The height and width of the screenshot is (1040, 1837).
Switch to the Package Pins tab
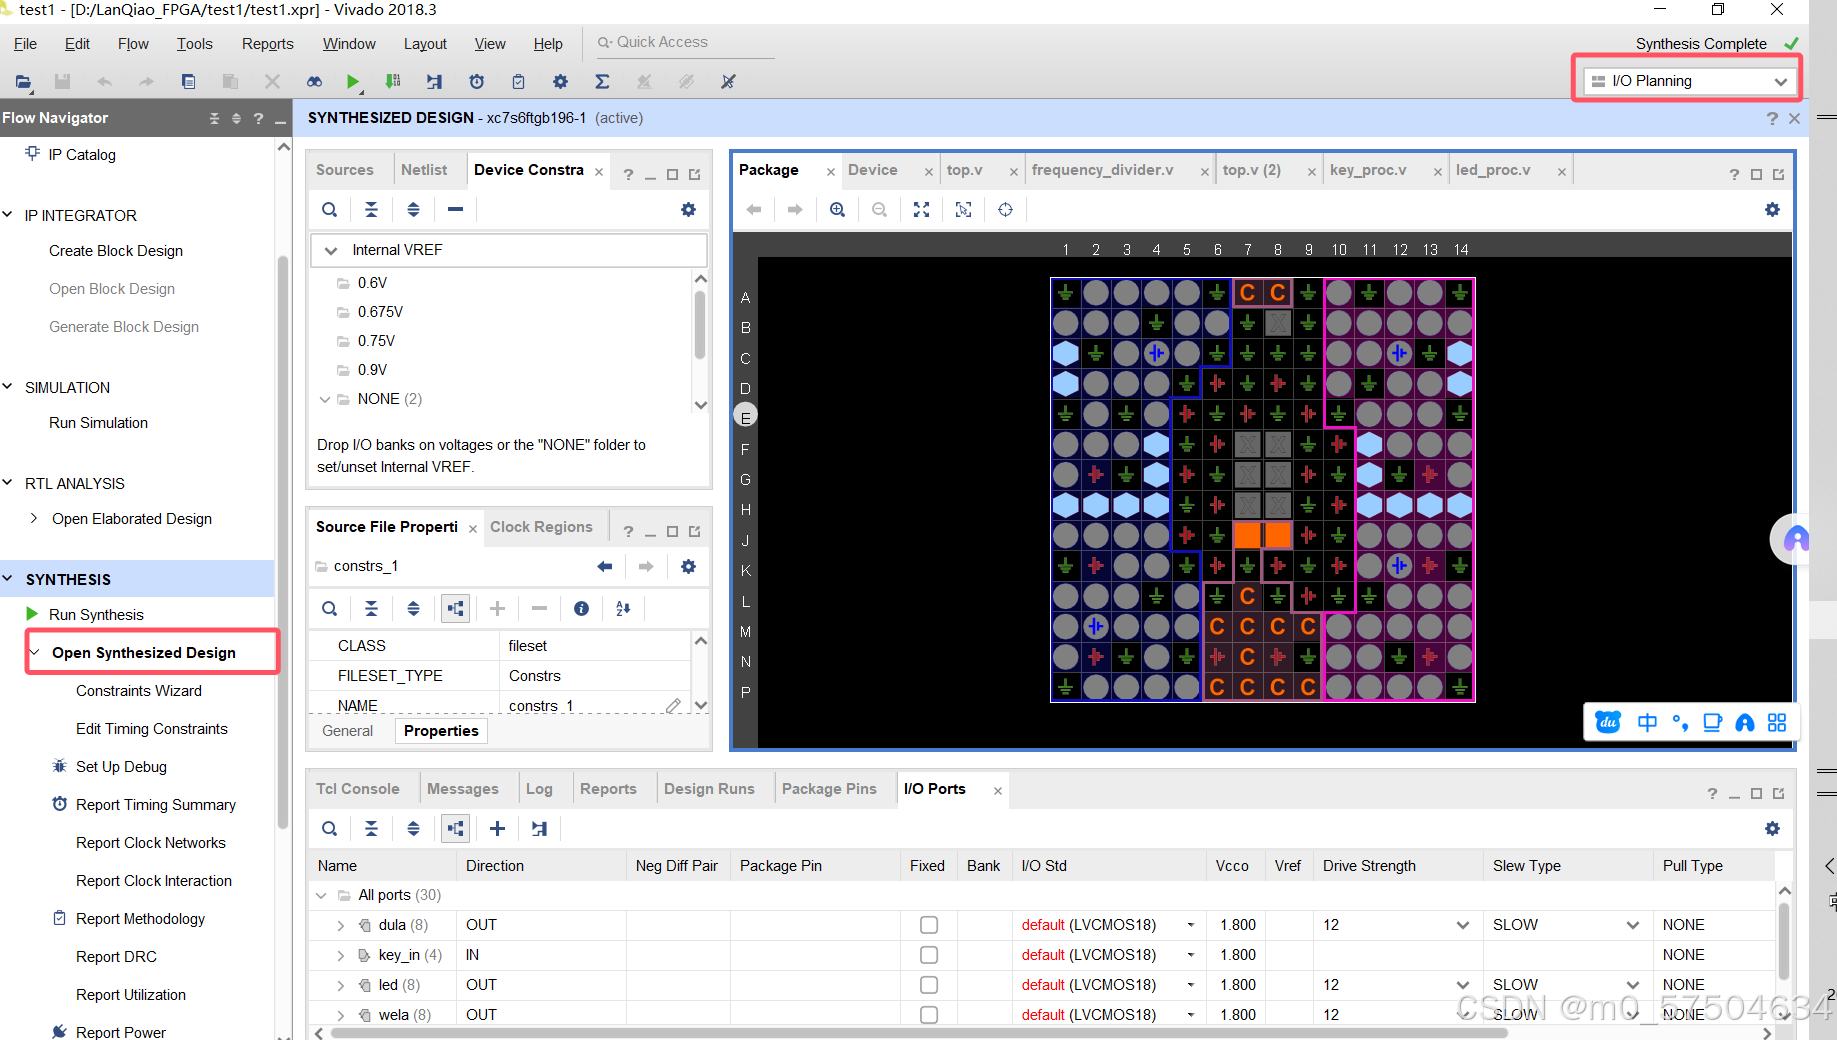(829, 789)
